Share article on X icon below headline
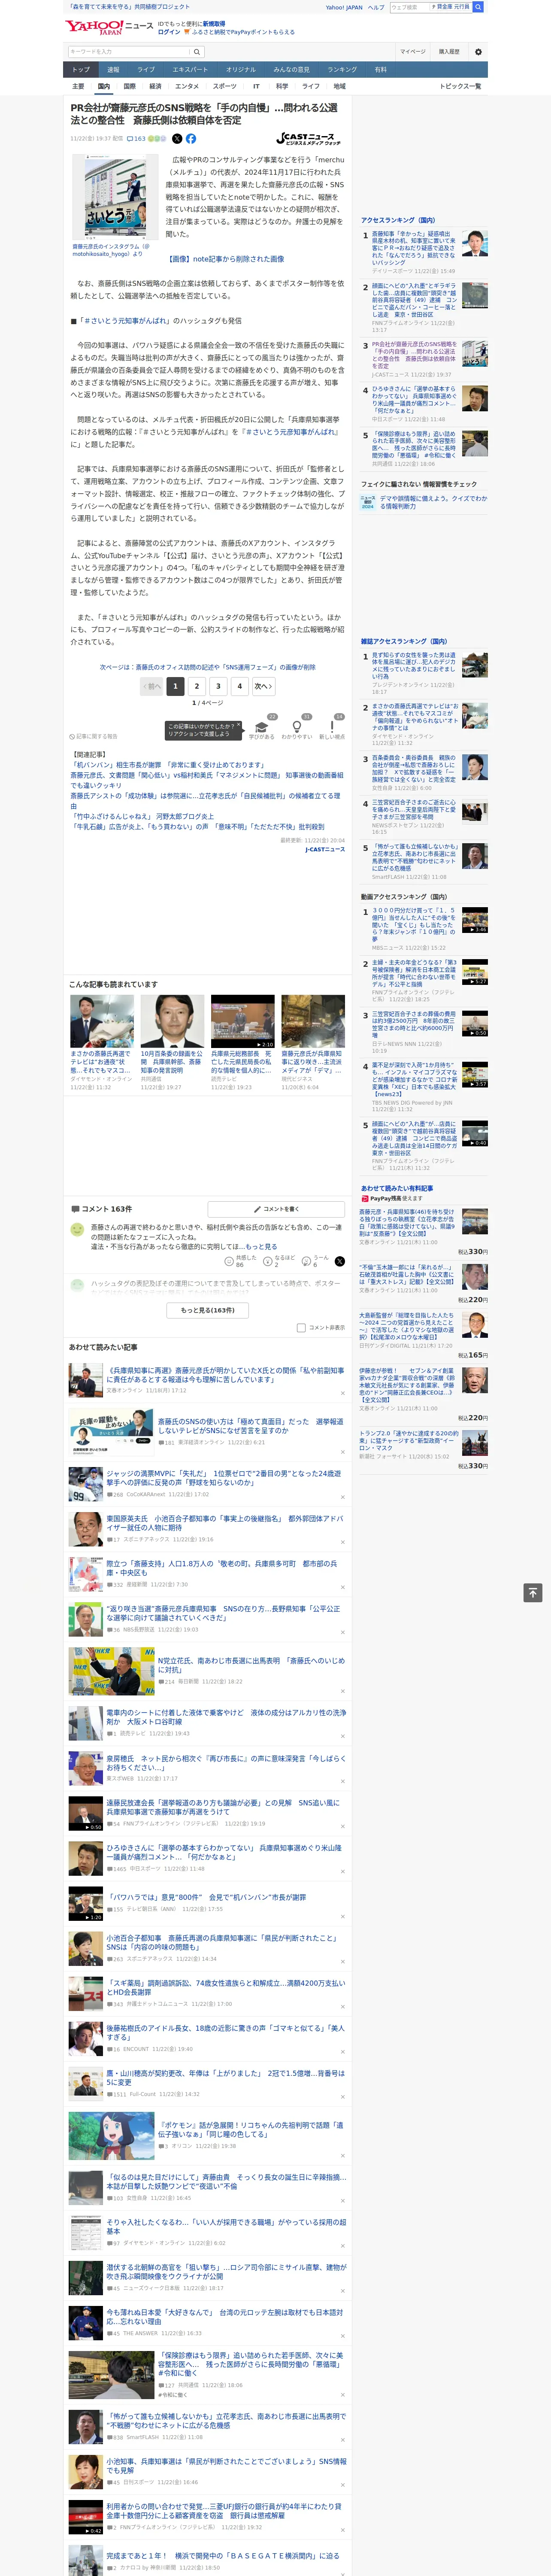This screenshot has width=551, height=2576. point(177,139)
